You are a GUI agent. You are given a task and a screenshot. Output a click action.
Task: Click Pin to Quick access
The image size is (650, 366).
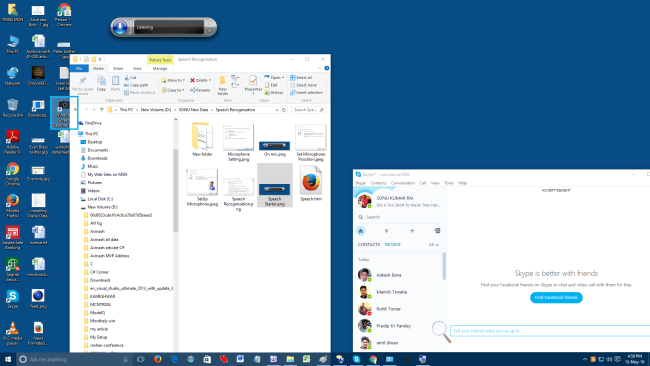pyautogui.click(x=82, y=85)
